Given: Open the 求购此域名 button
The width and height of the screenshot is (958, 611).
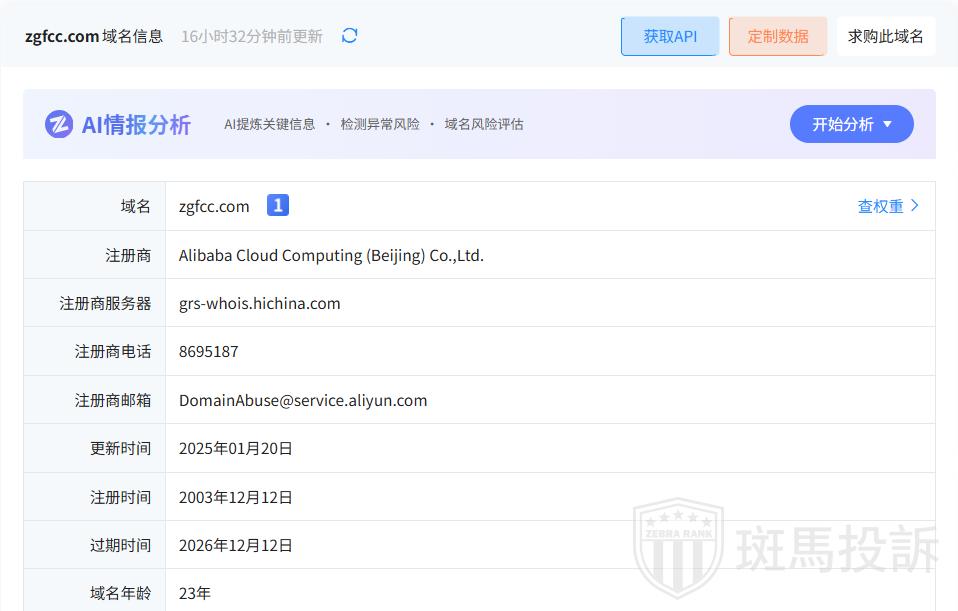Looking at the screenshot, I should coord(885,36).
